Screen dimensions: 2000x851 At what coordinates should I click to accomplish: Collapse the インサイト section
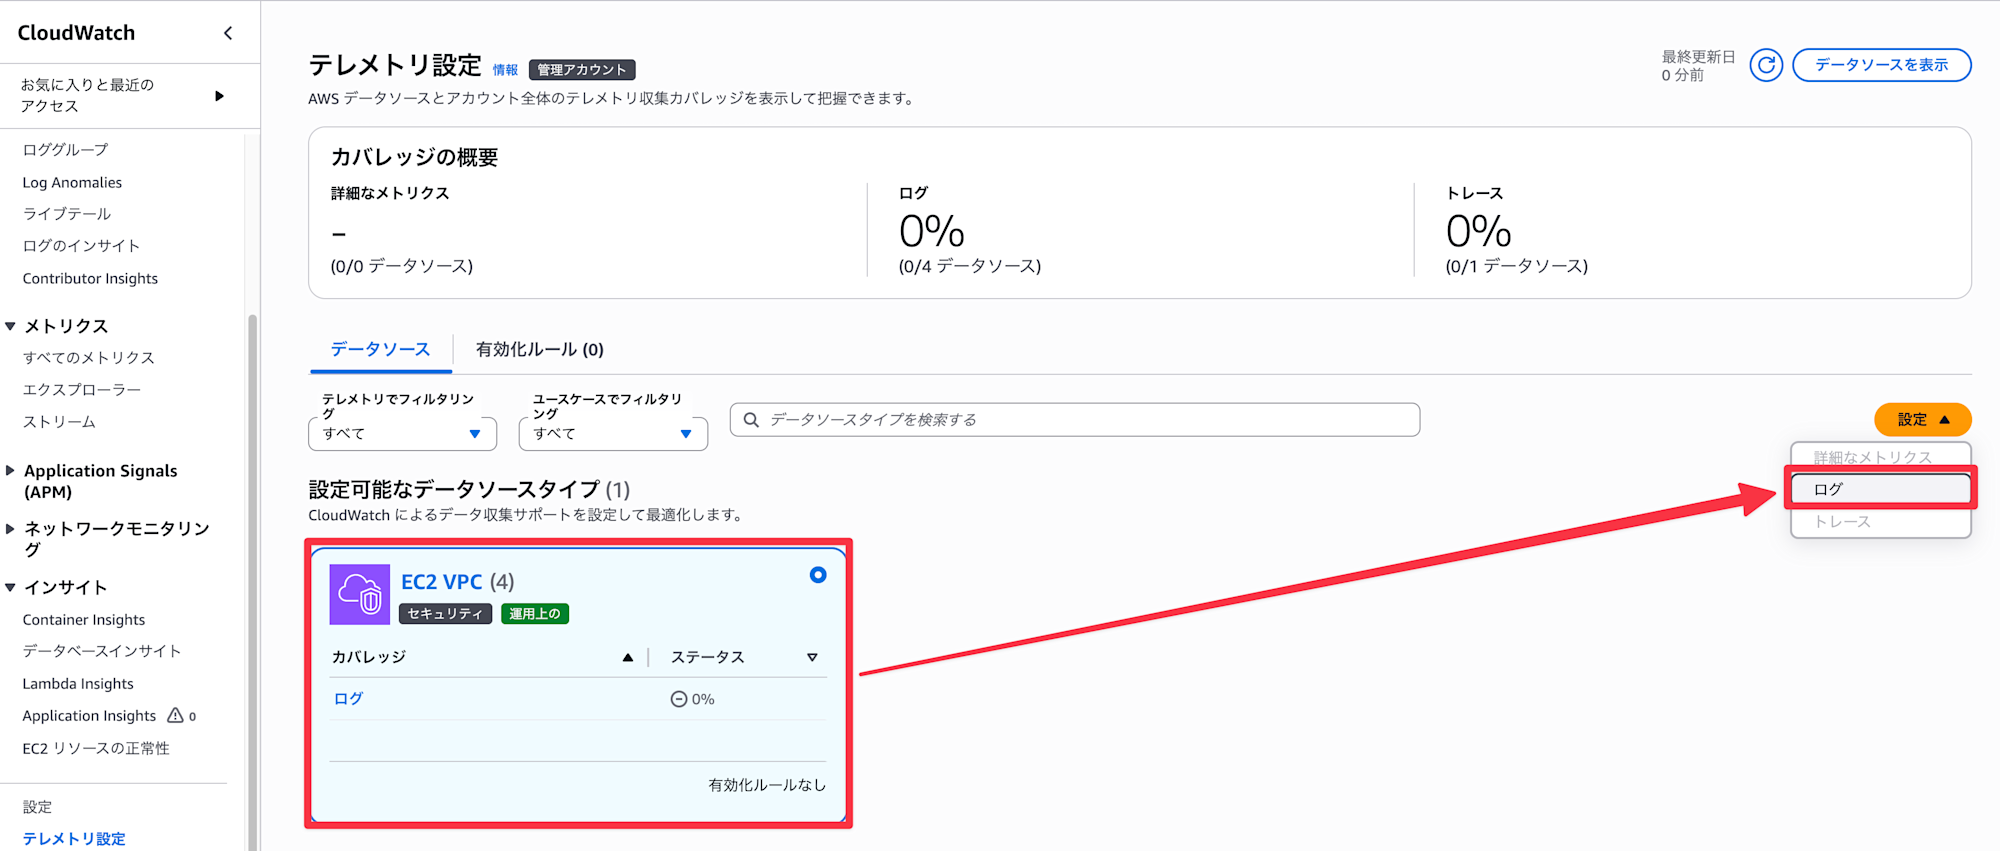pos(11,587)
